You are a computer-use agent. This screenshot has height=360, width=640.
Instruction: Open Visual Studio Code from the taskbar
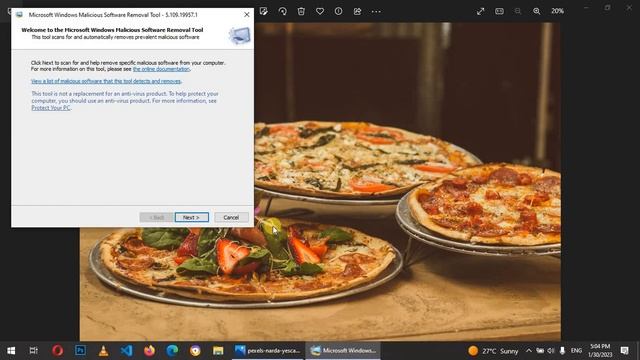point(127,351)
